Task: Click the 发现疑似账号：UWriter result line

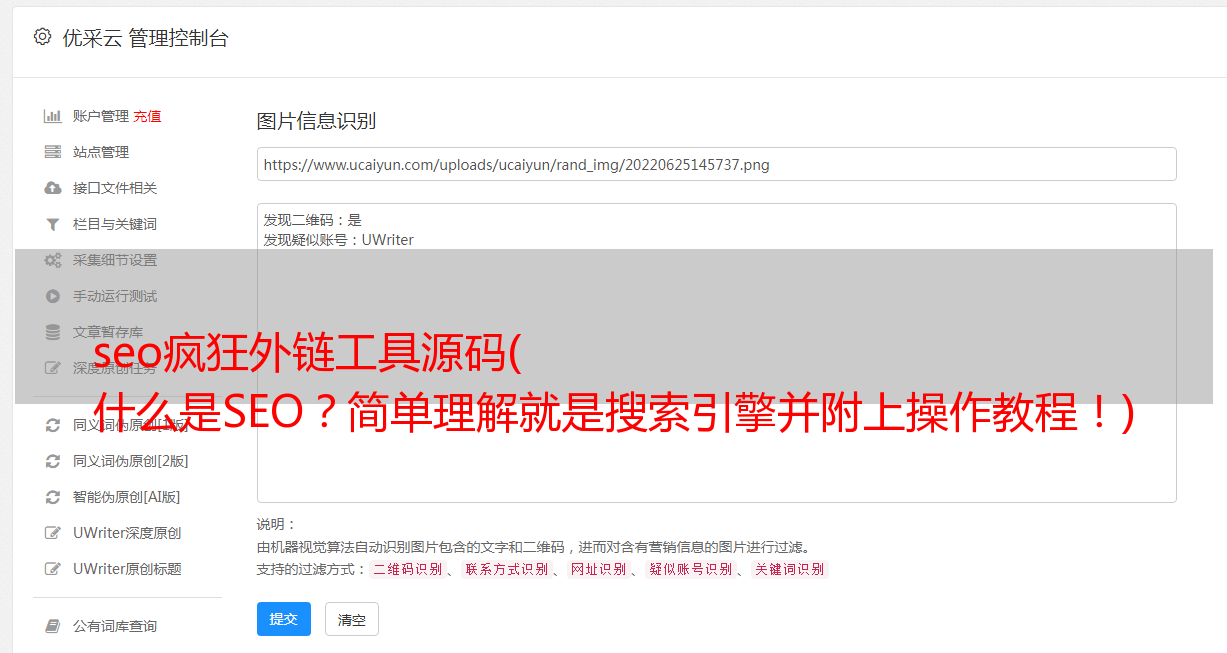Action: [x=339, y=240]
